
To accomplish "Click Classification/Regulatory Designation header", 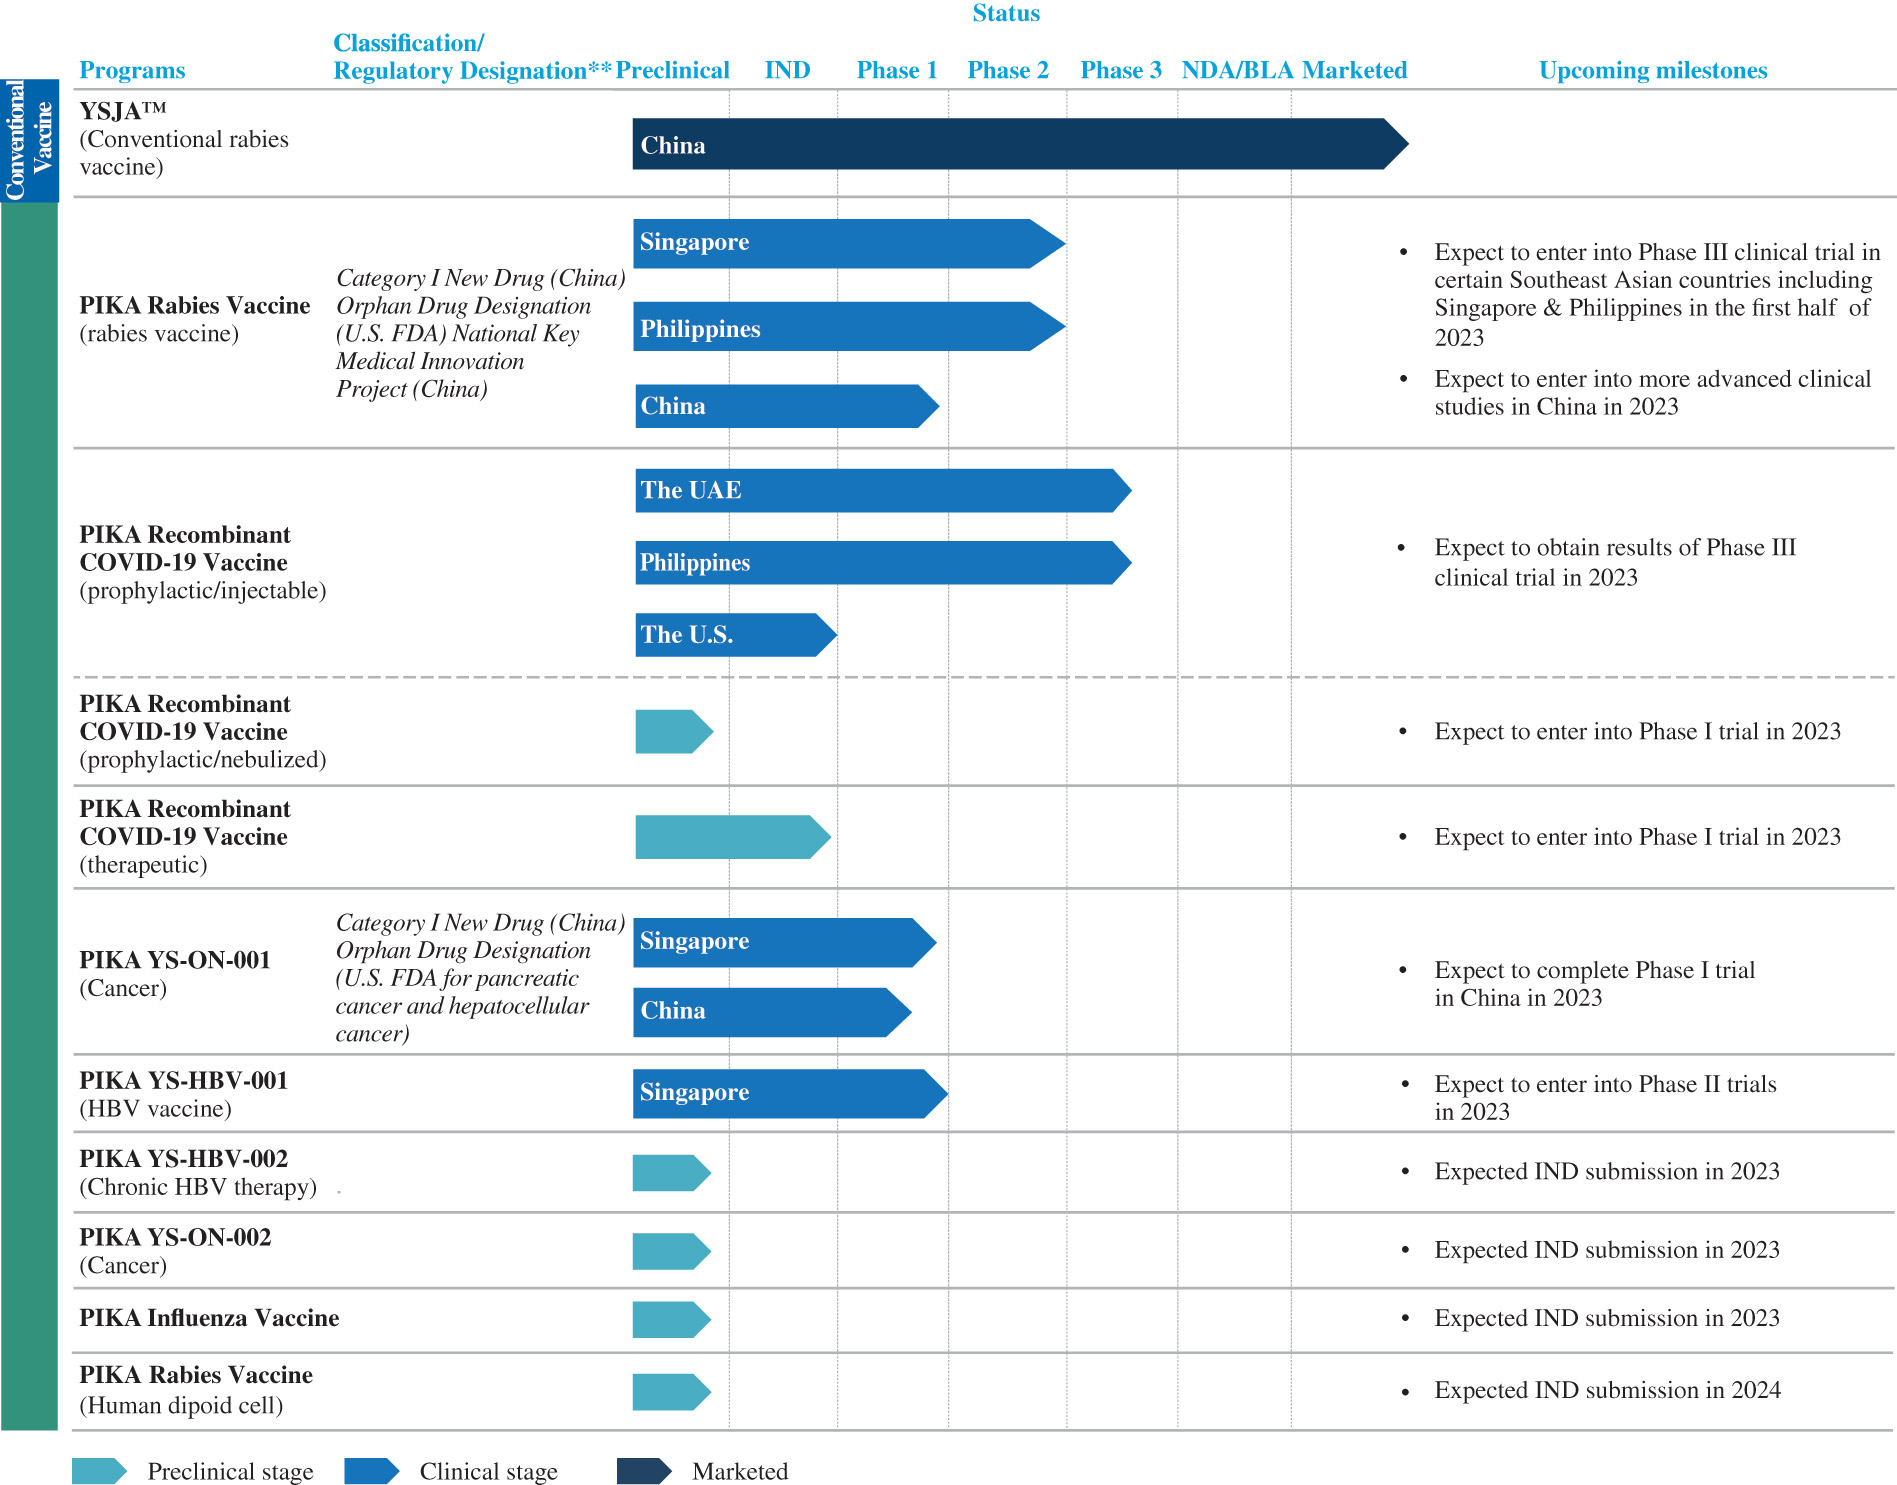I will click(x=472, y=57).
